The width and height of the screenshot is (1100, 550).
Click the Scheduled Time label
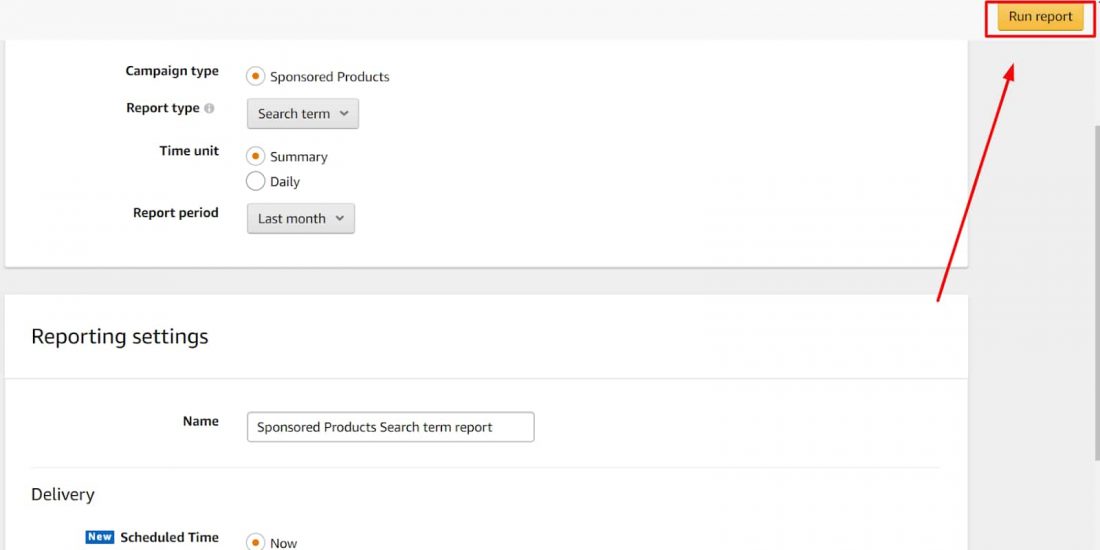coord(169,537)
